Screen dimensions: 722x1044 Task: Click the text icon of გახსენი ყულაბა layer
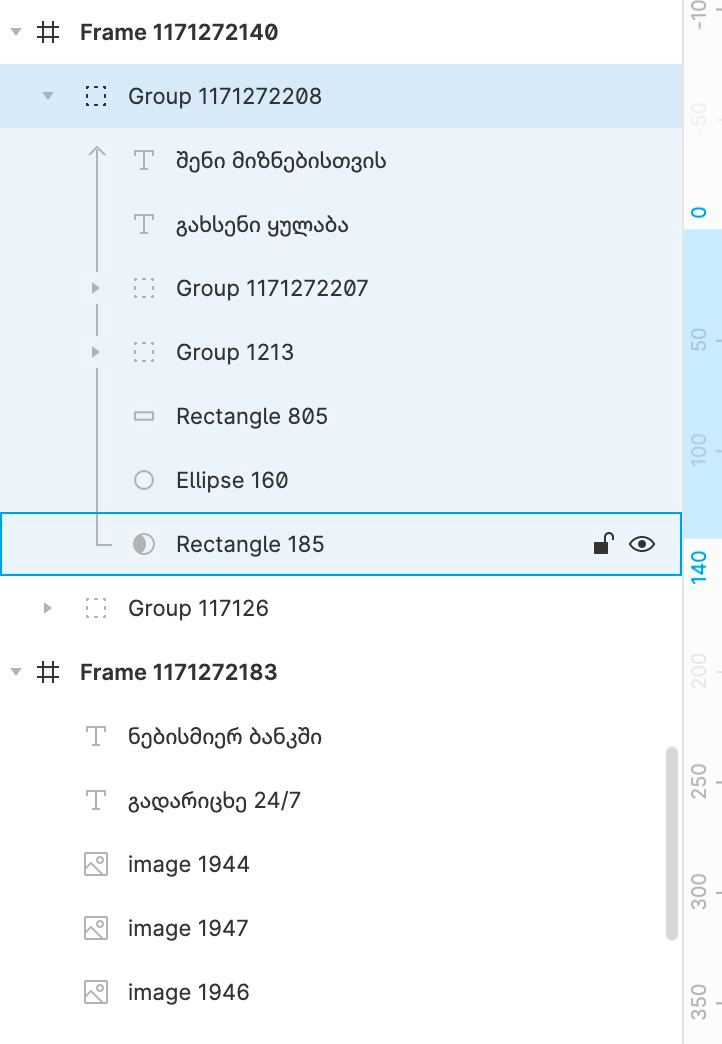point(144,224)
